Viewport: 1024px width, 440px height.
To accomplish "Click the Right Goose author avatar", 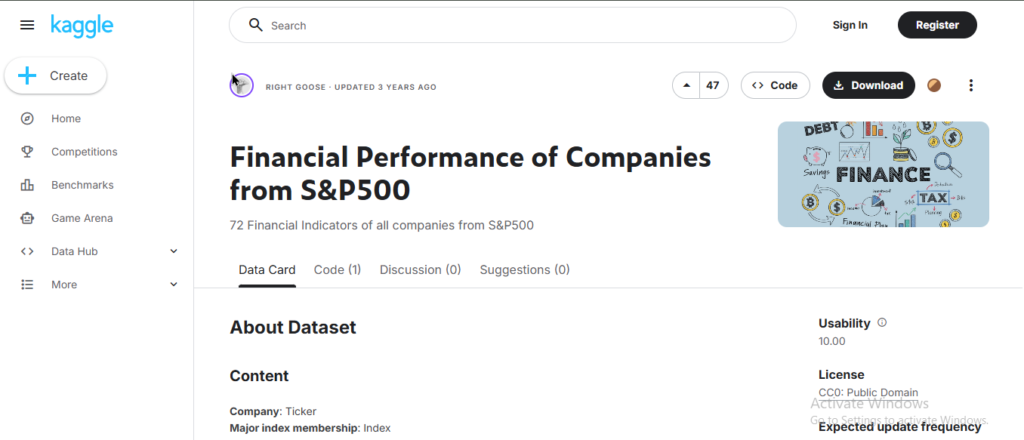I will [241, 86].
